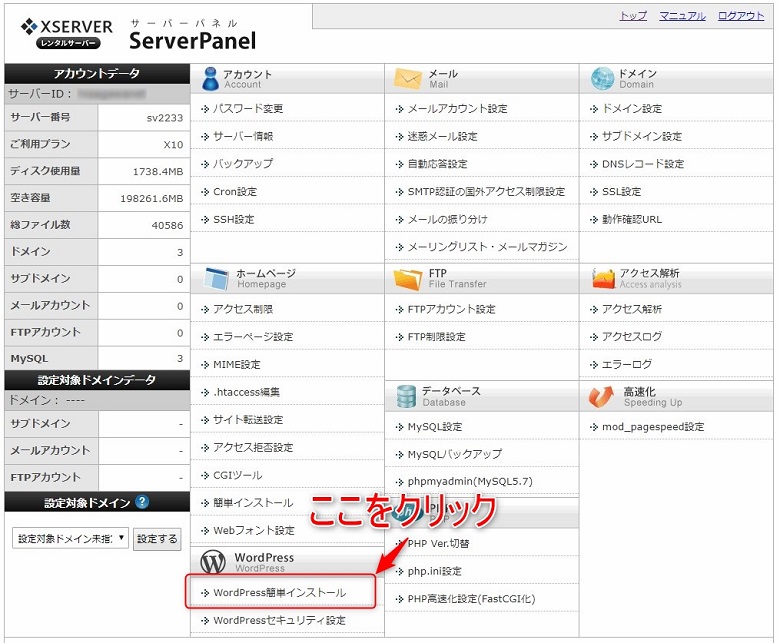Open メールアカウント設定
This screenshot has width=780, height=643.
pos(458,108)
